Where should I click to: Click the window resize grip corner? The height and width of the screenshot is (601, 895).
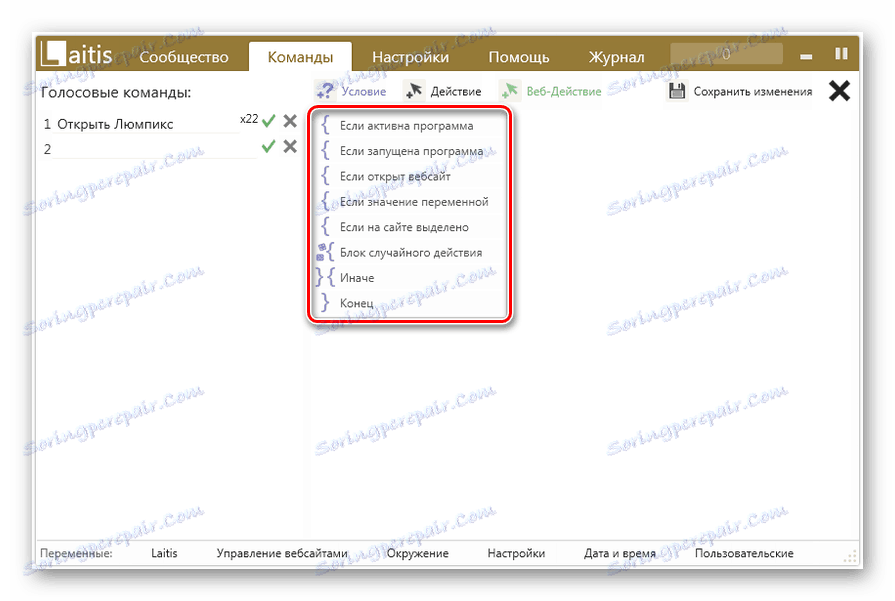[851, 556]
